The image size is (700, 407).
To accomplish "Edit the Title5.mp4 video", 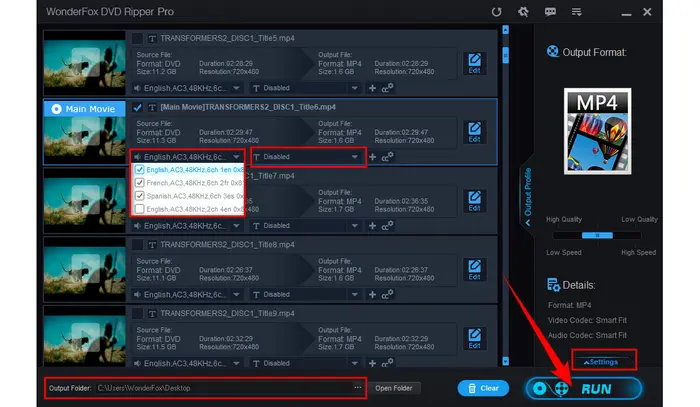I will click(x=474, y=63).
